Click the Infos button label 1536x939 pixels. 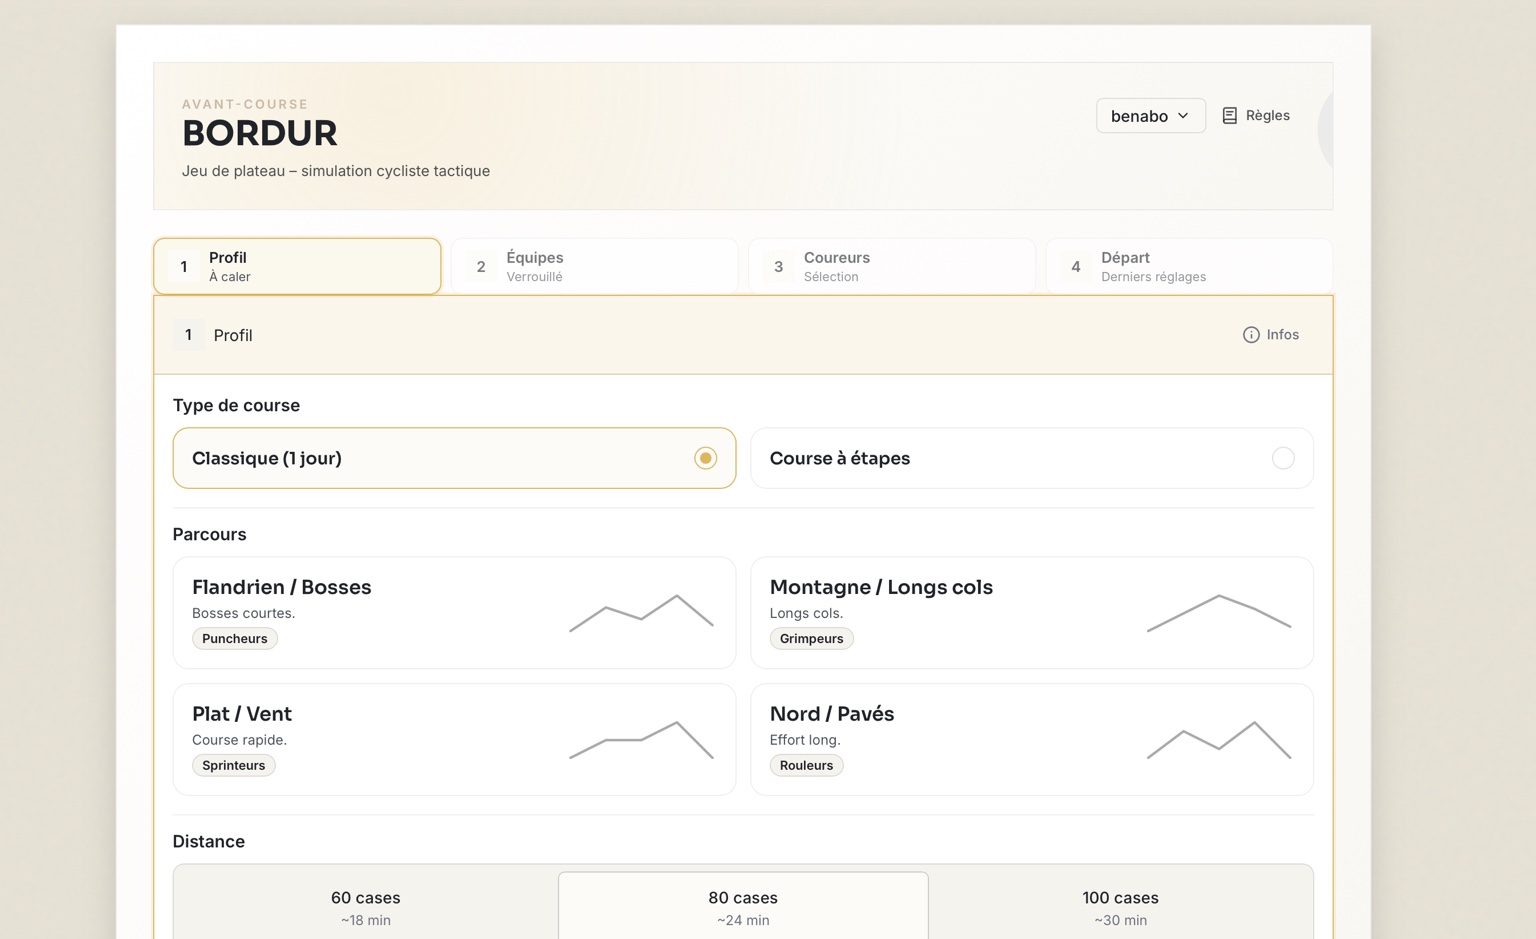(x=1282, y=335)
